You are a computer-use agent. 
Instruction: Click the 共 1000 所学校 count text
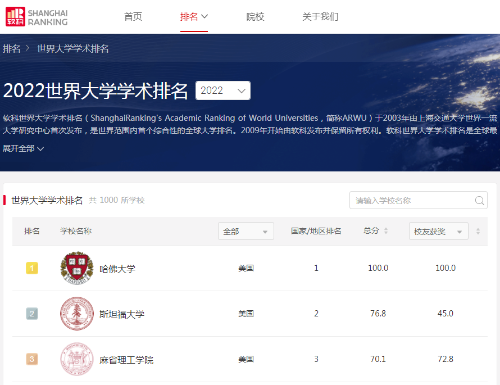point(117,200)
